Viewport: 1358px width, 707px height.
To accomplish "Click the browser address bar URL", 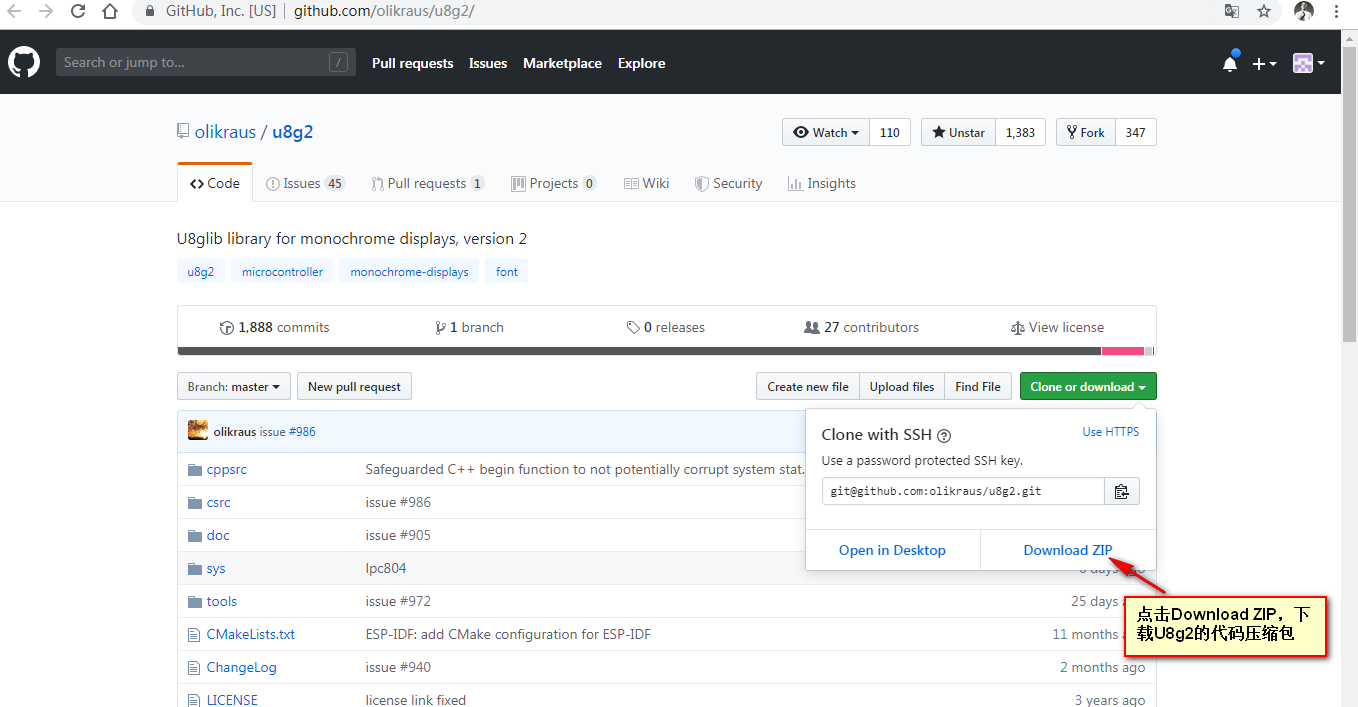I will tap(384, 12).
